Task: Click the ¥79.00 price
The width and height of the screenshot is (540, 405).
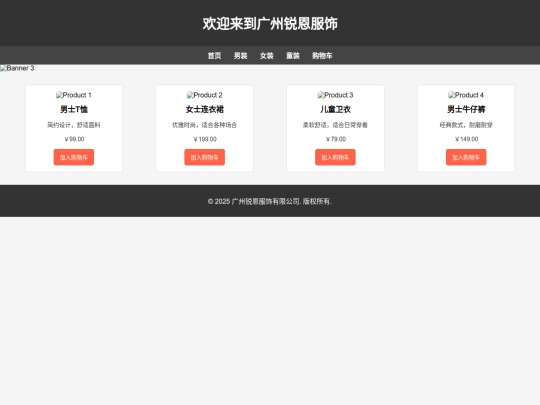Action: pyautogui.click(x=335, y=139)
